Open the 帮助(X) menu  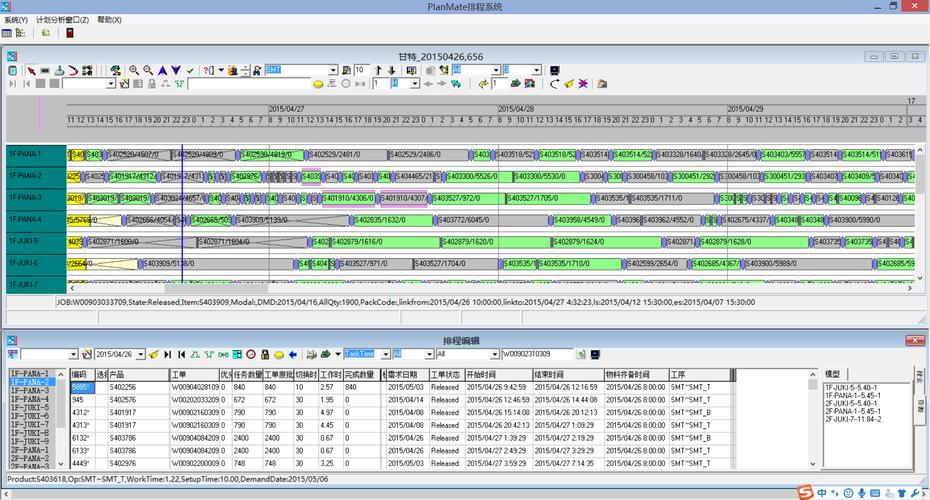pos(109,20)
